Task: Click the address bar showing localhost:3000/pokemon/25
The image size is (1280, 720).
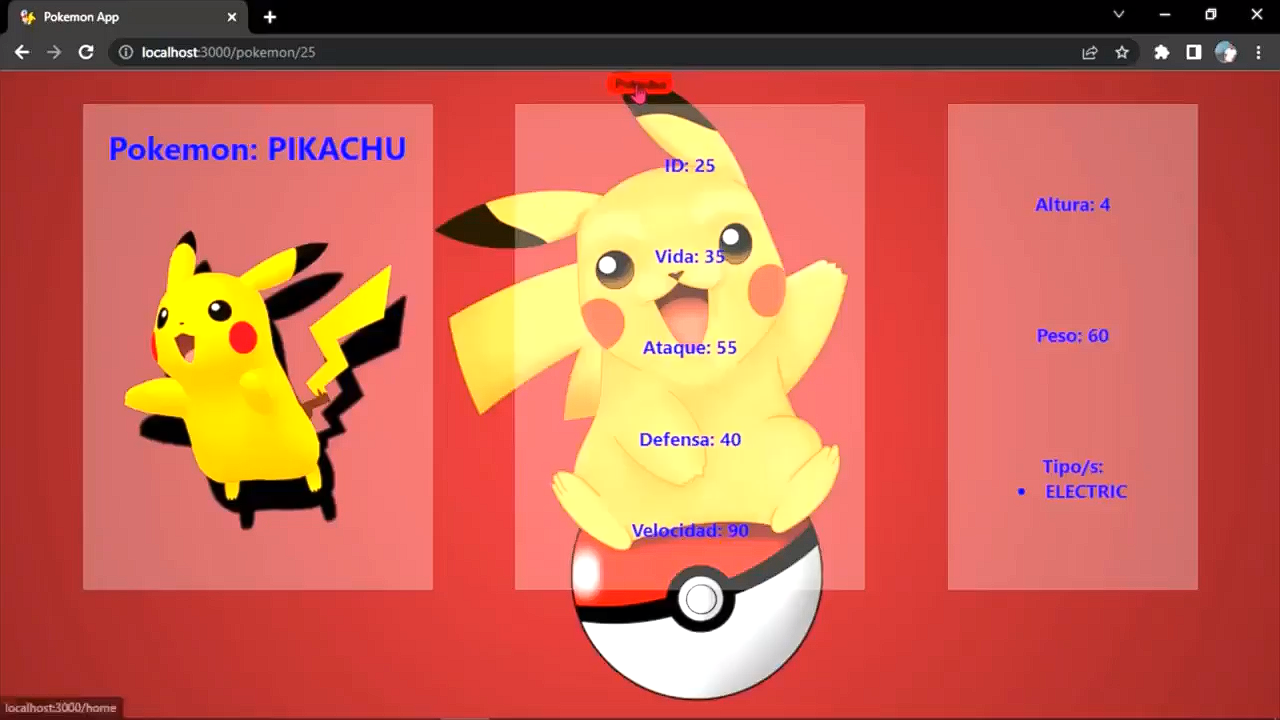Action: (x=600, y=52)
